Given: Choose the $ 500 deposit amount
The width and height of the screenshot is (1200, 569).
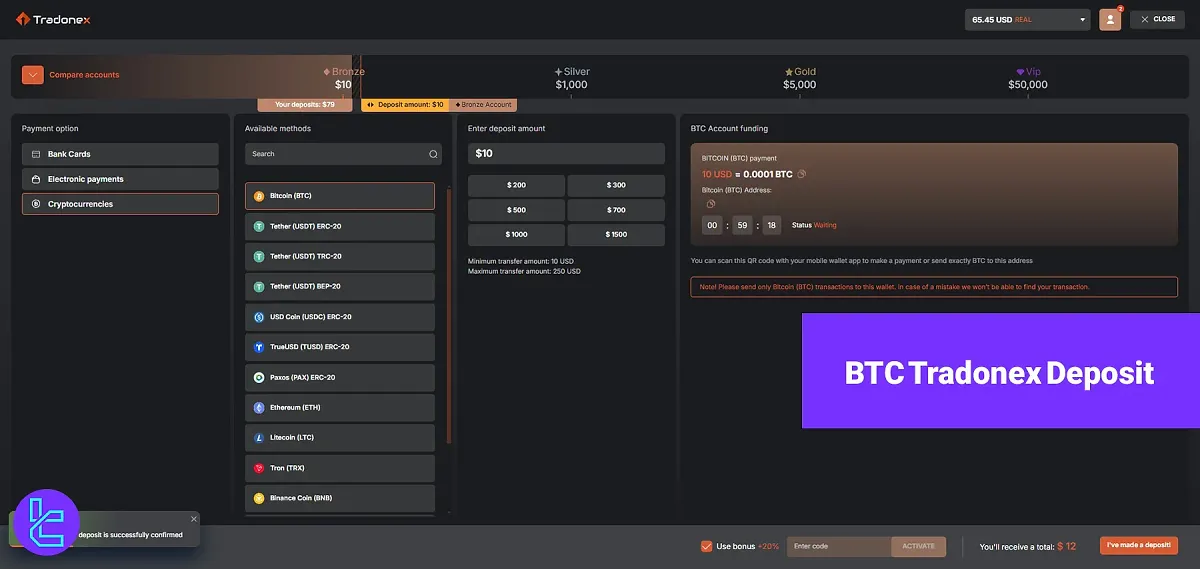Looking at the screenshot, I should (x=516, y=210).
